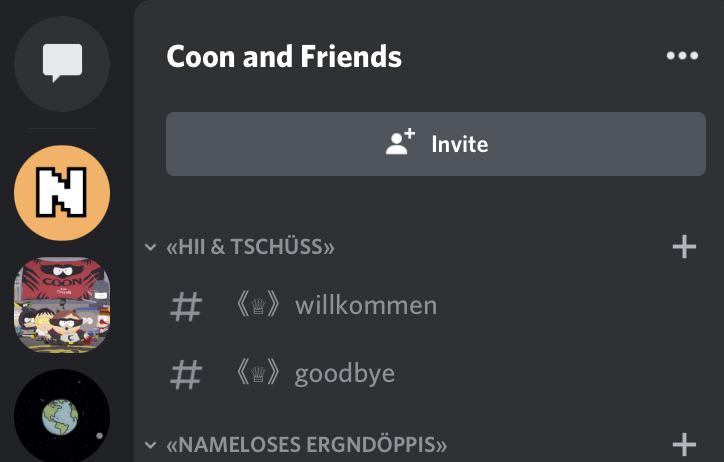Screen dimensions: 724x462
Task: Open the willkommen channel
Action: click(x=365, y=306)
